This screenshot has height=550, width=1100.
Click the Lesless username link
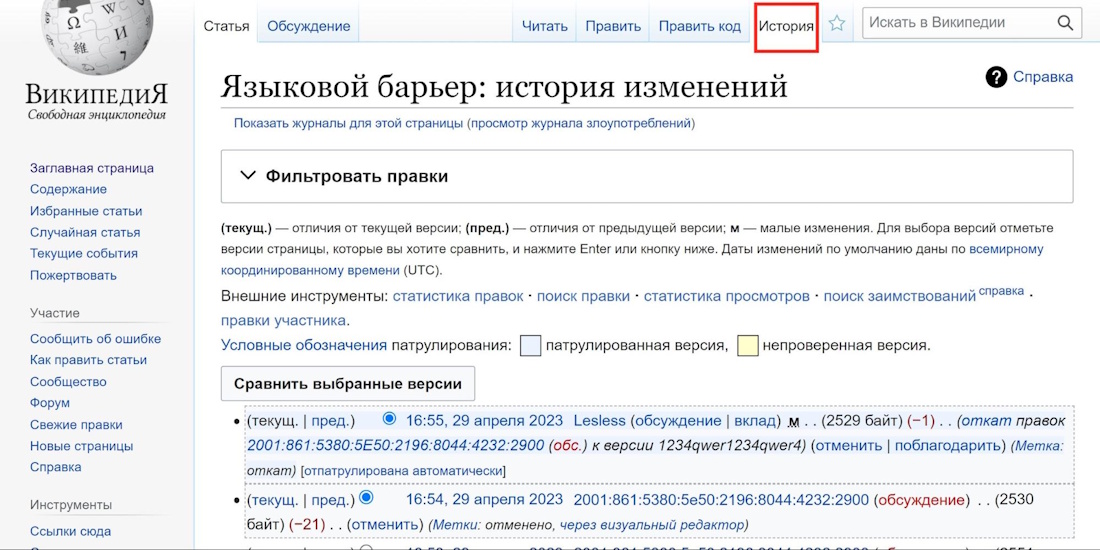coord(599,420)
